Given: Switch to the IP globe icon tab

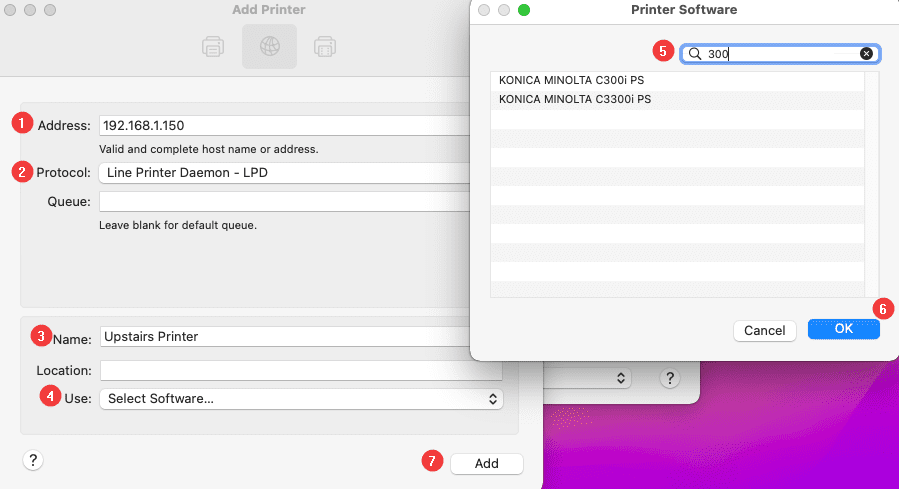Looking at the screenshot, I should click(x=269, y=46).
